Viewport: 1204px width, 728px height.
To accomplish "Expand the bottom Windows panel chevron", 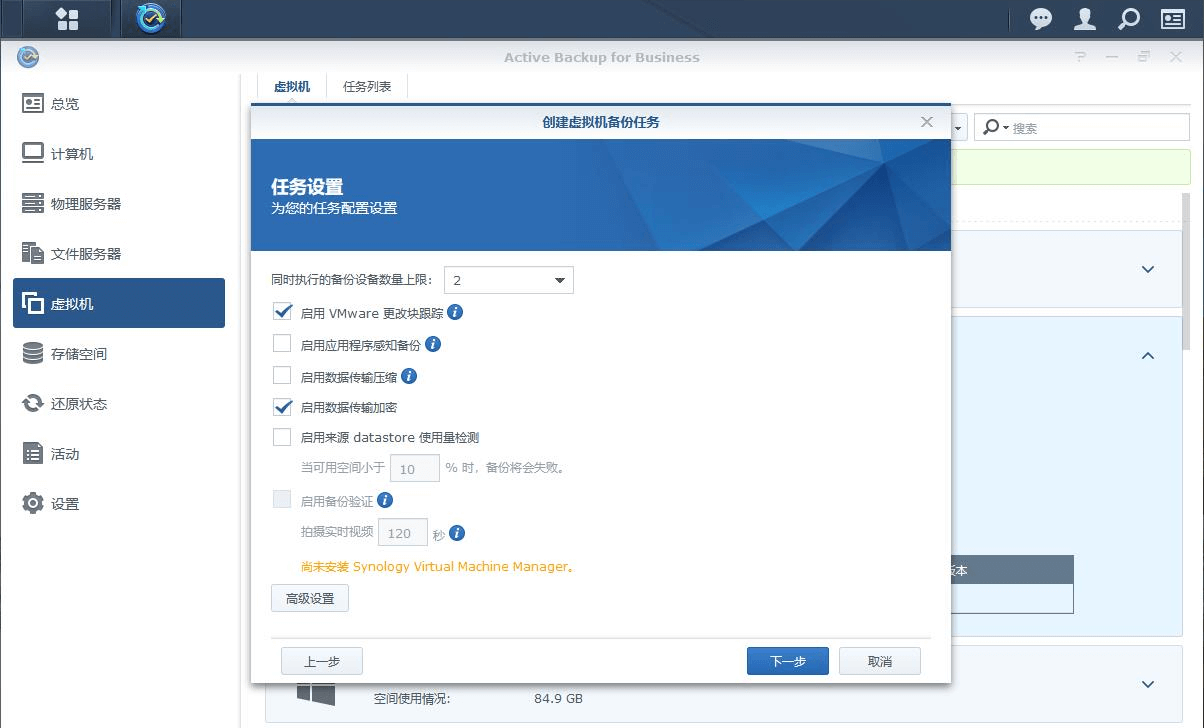I will click(1148, 684).
